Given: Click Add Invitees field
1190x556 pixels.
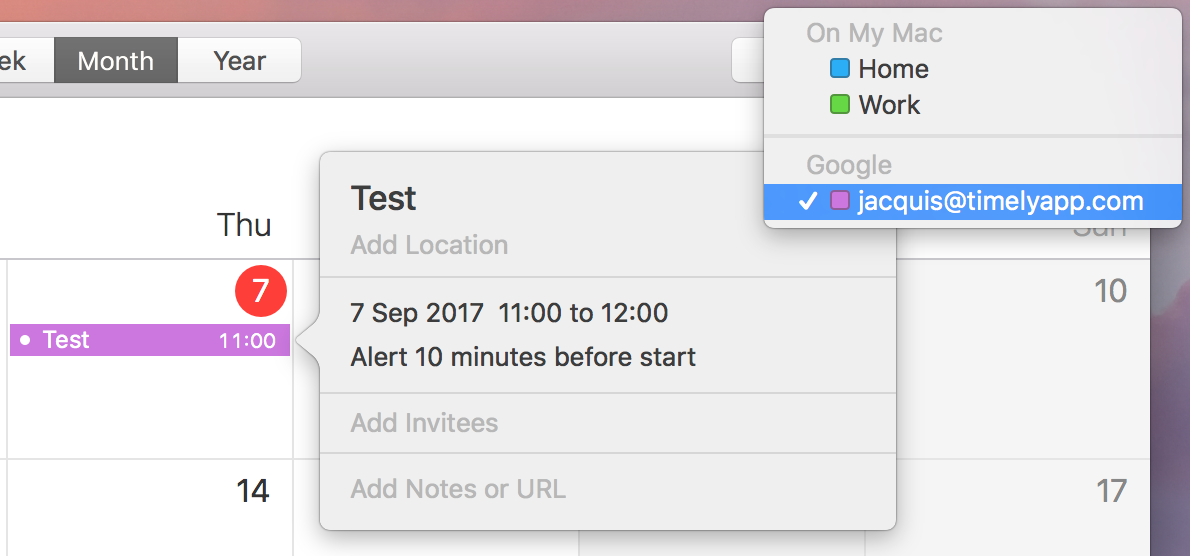Looking at the screenshot, I should pyautogui.click(x=424, y=422).
